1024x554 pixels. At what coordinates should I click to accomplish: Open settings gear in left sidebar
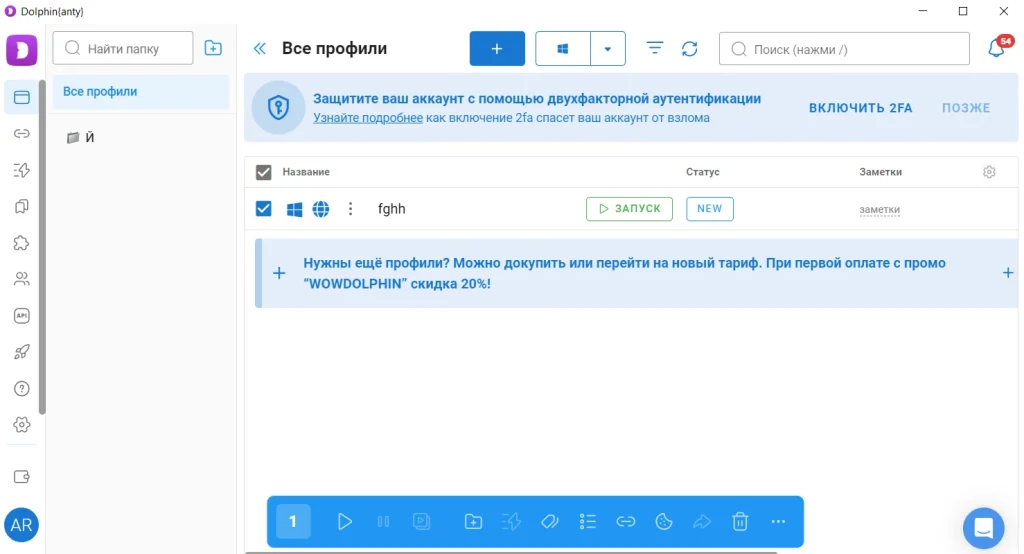tap(22, 425)
